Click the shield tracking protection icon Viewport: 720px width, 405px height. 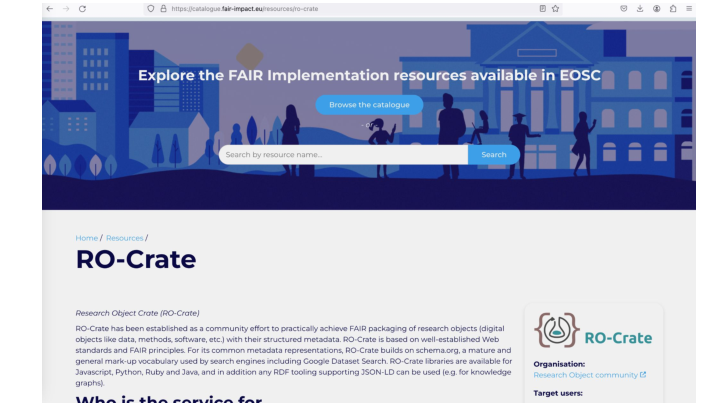tap(151, 9)
